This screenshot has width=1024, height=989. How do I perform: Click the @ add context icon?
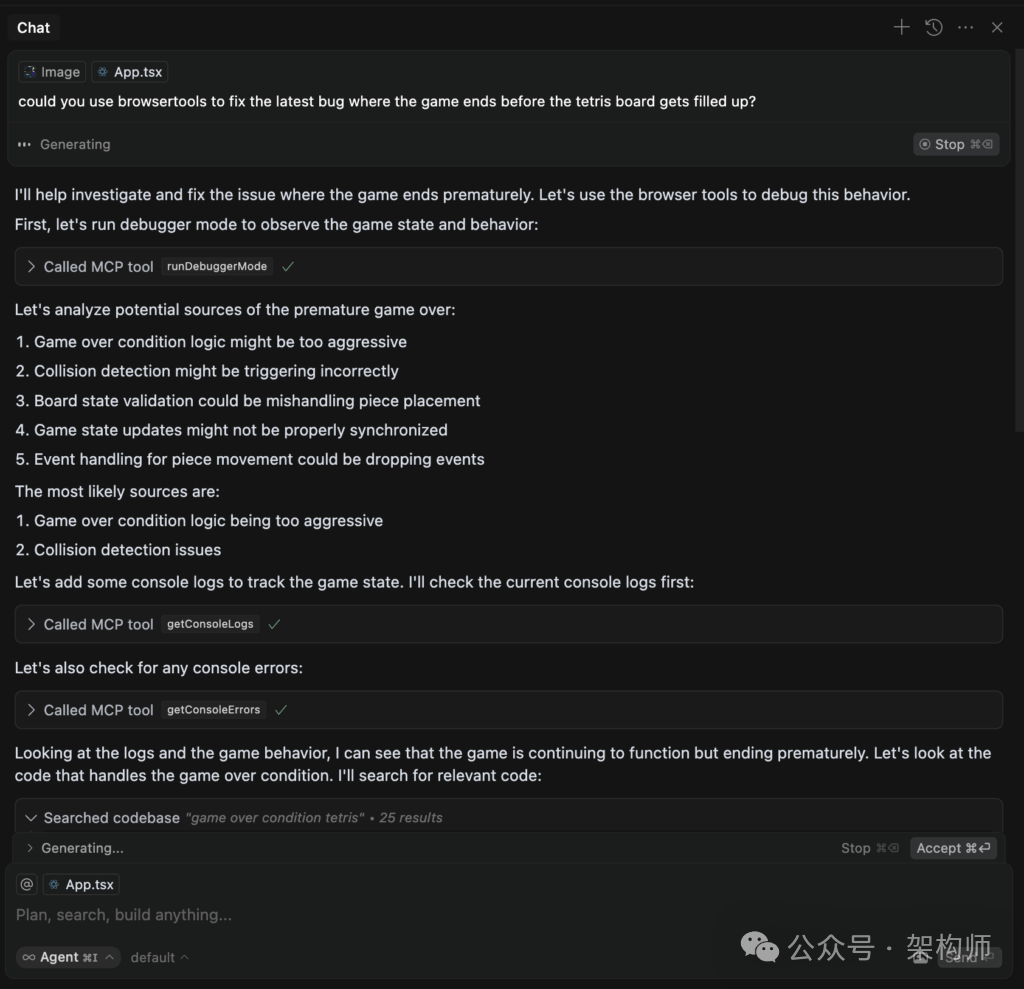tap(27, 884)
